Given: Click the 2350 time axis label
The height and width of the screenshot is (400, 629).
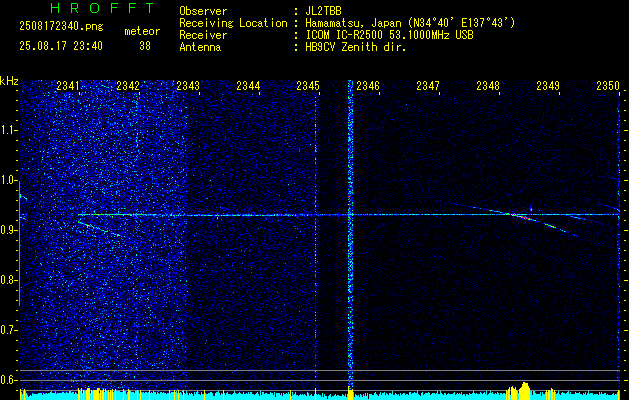Looking at the screenshot, I should click(x=608, y=85).
